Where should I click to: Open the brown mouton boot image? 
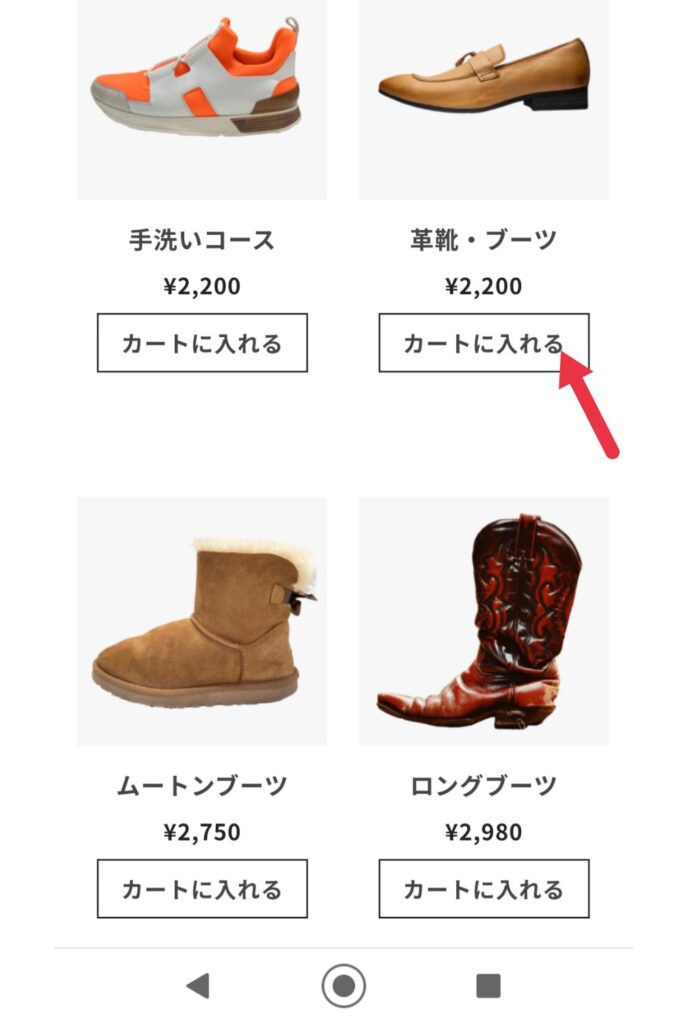pos(202,622)
